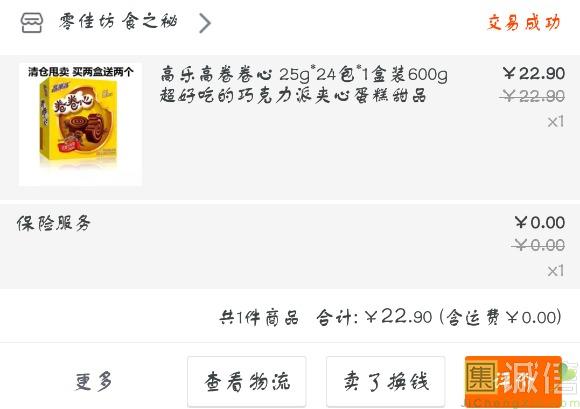Click the 查看物流 button
The image size is (580, 409).
click(247, 382)
